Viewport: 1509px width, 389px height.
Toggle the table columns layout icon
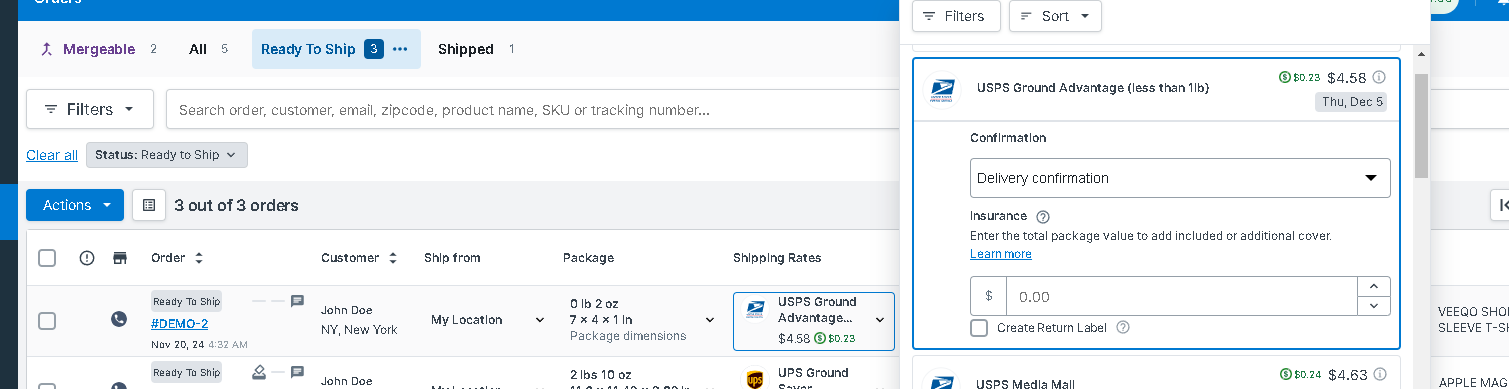pos(149,205)
